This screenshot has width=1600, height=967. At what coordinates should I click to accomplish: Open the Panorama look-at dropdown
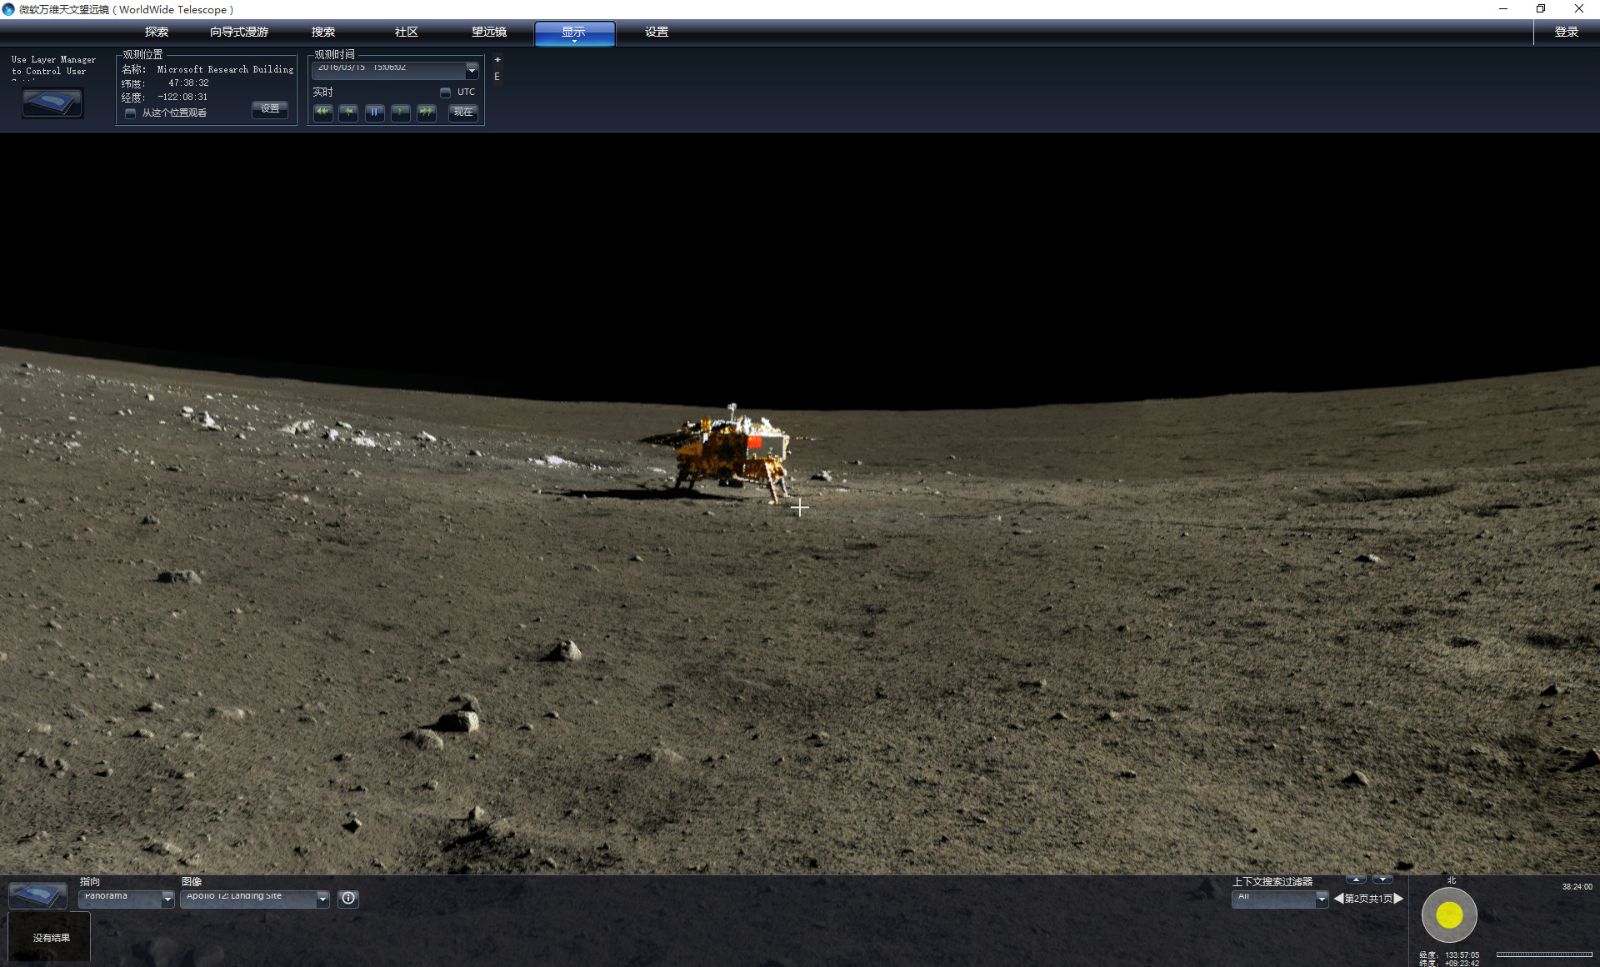(x=167, y=899)
